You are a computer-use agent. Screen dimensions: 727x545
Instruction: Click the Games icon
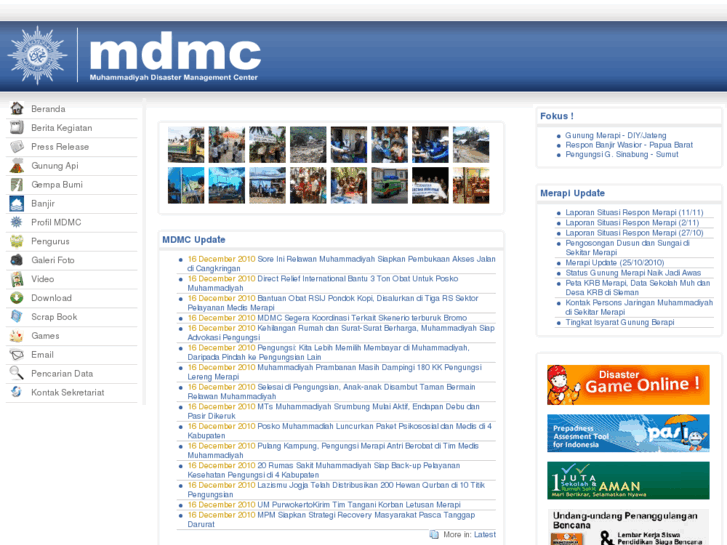pyautogui.click(x=17, y=336)
